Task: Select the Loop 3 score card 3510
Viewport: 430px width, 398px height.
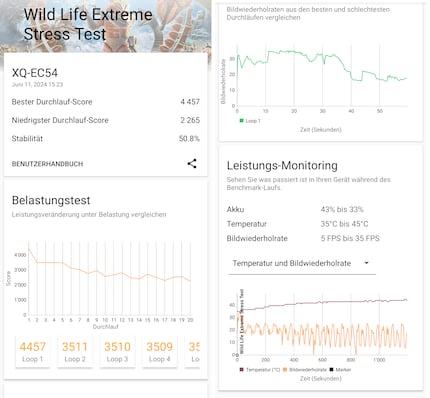Action: point(117,352)
